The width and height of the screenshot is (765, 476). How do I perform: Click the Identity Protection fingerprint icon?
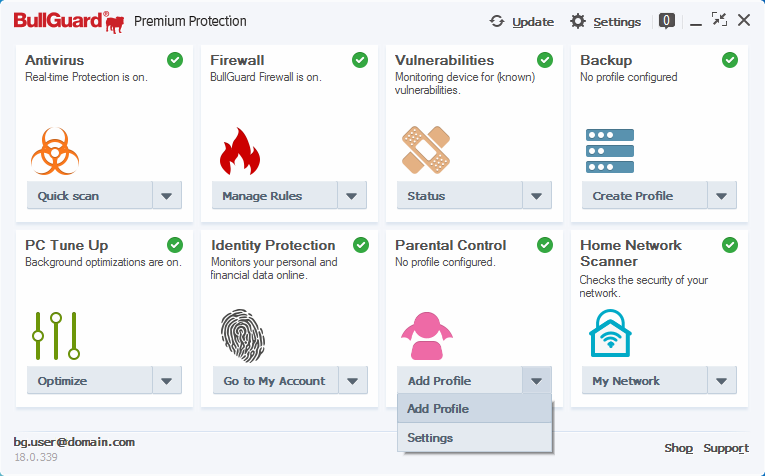point(242,336)
